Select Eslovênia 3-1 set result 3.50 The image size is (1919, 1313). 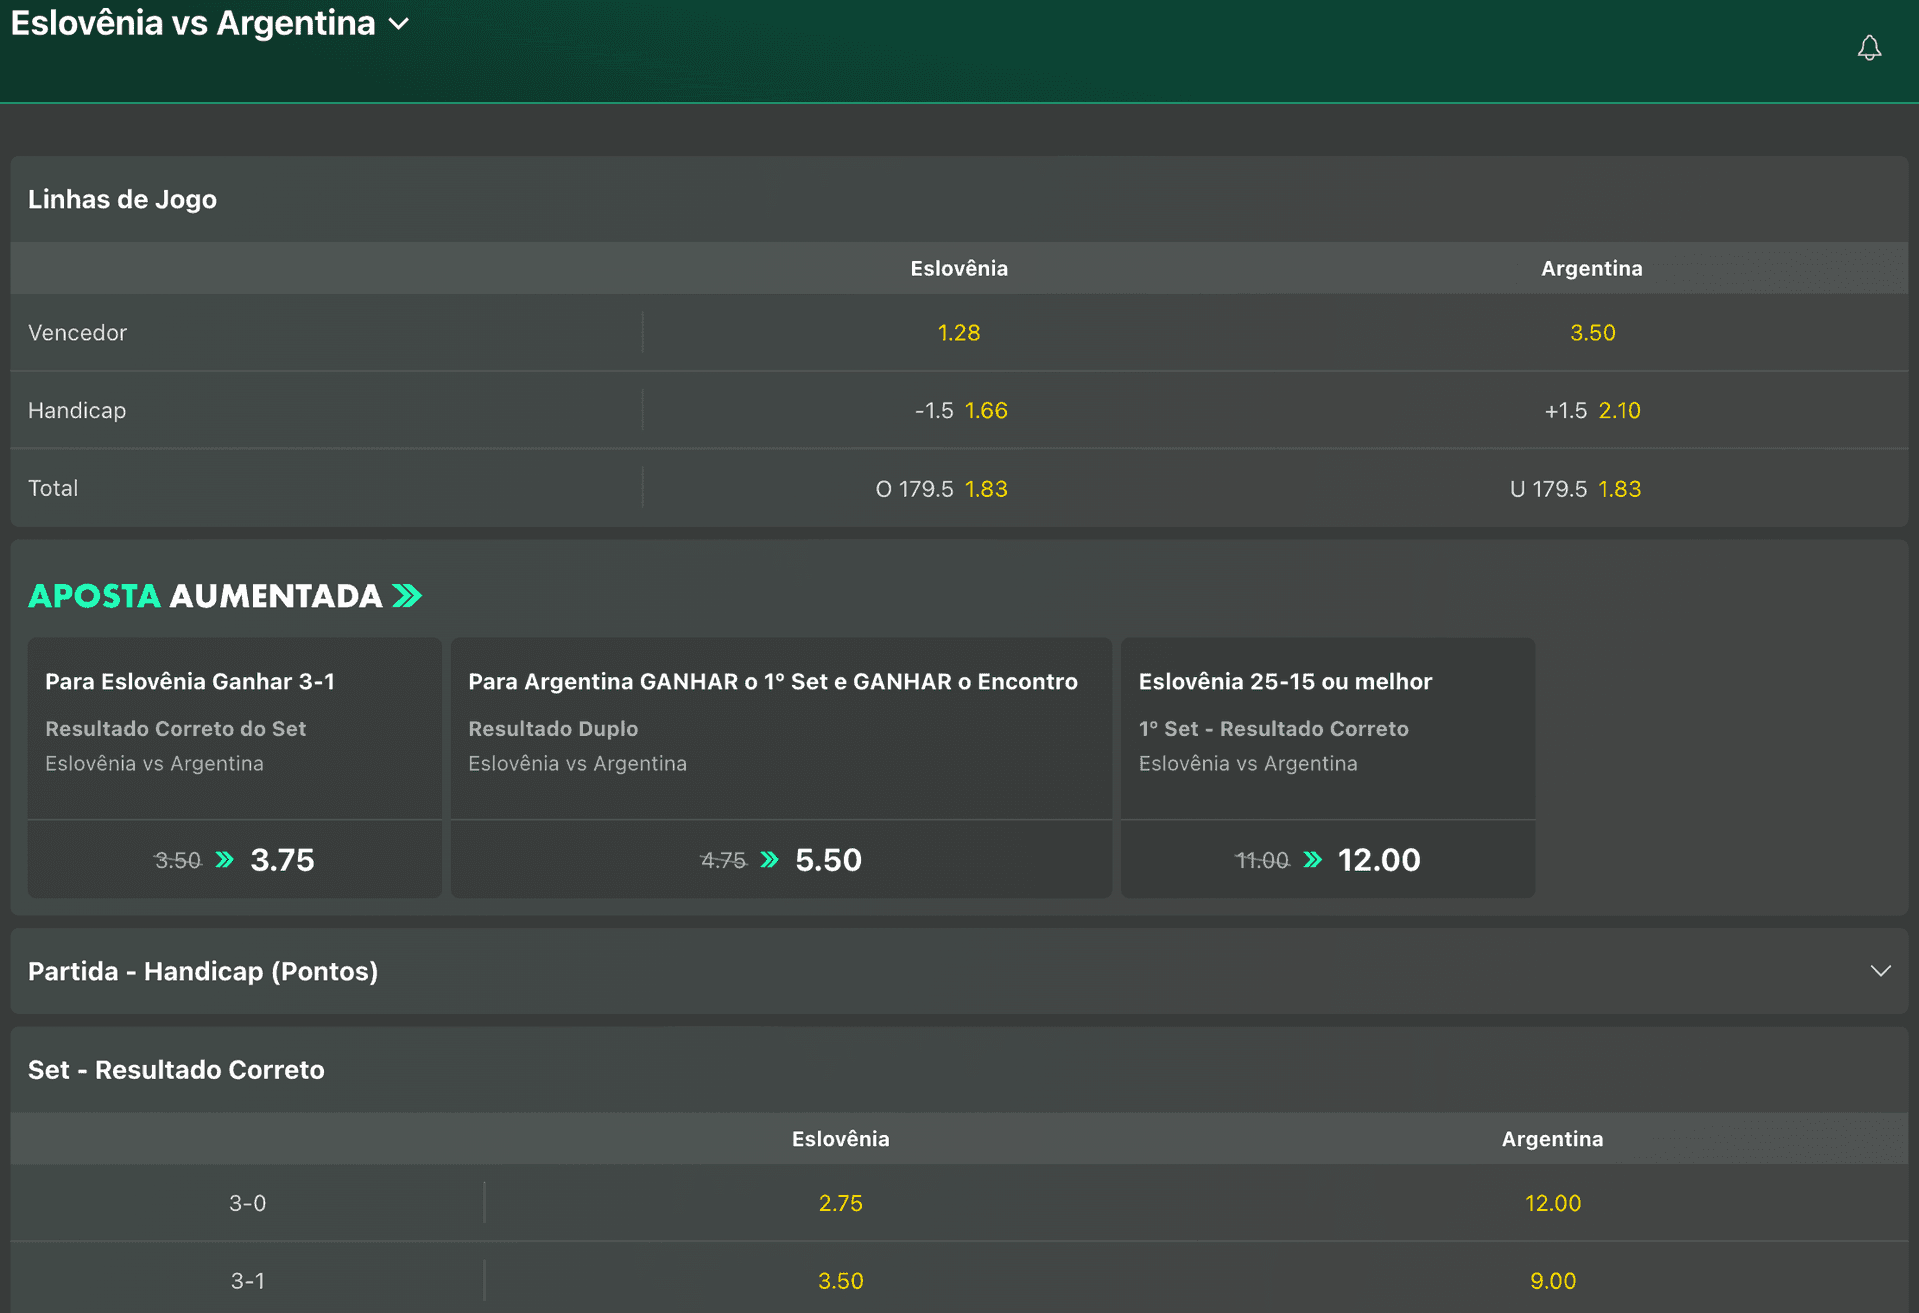click(840, 1281)
